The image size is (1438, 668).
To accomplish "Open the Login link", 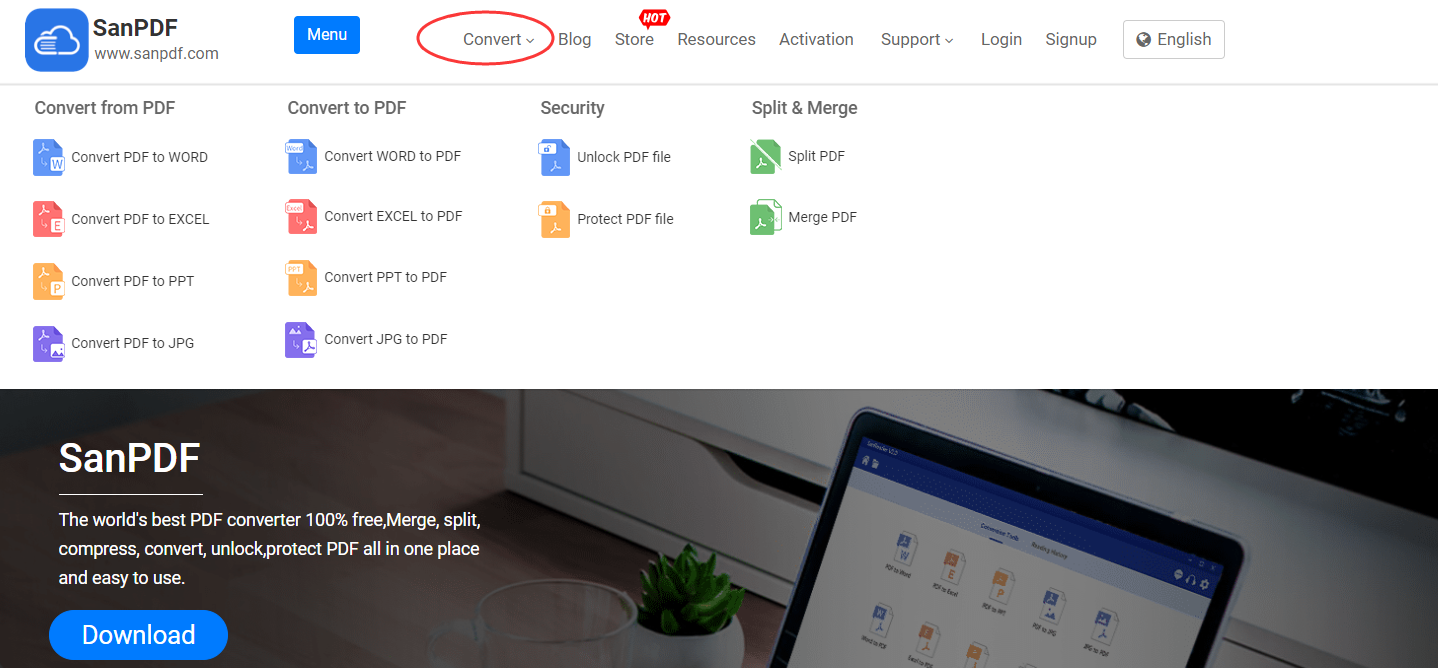I will (1001, 39).
